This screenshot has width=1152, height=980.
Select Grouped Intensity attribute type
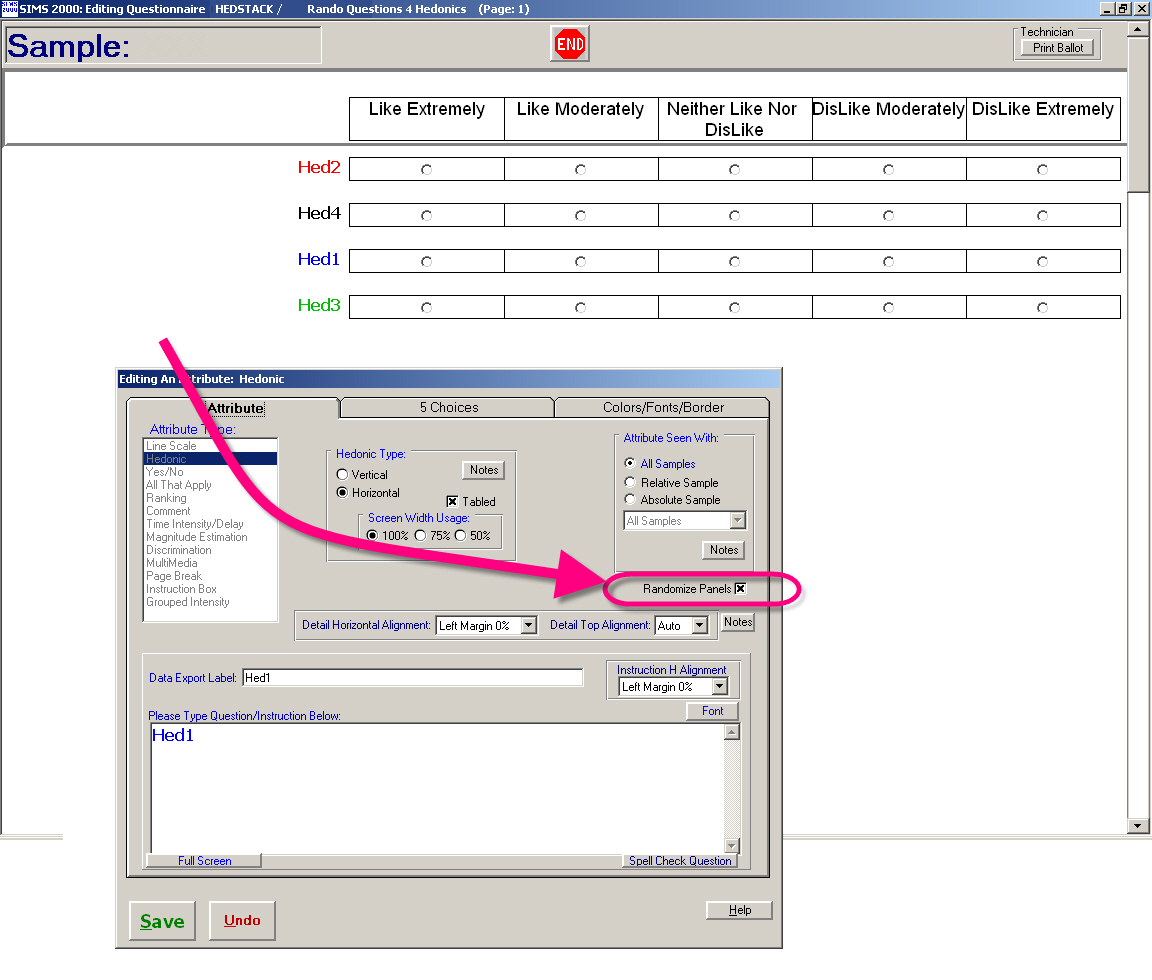(x=210, y=602)
